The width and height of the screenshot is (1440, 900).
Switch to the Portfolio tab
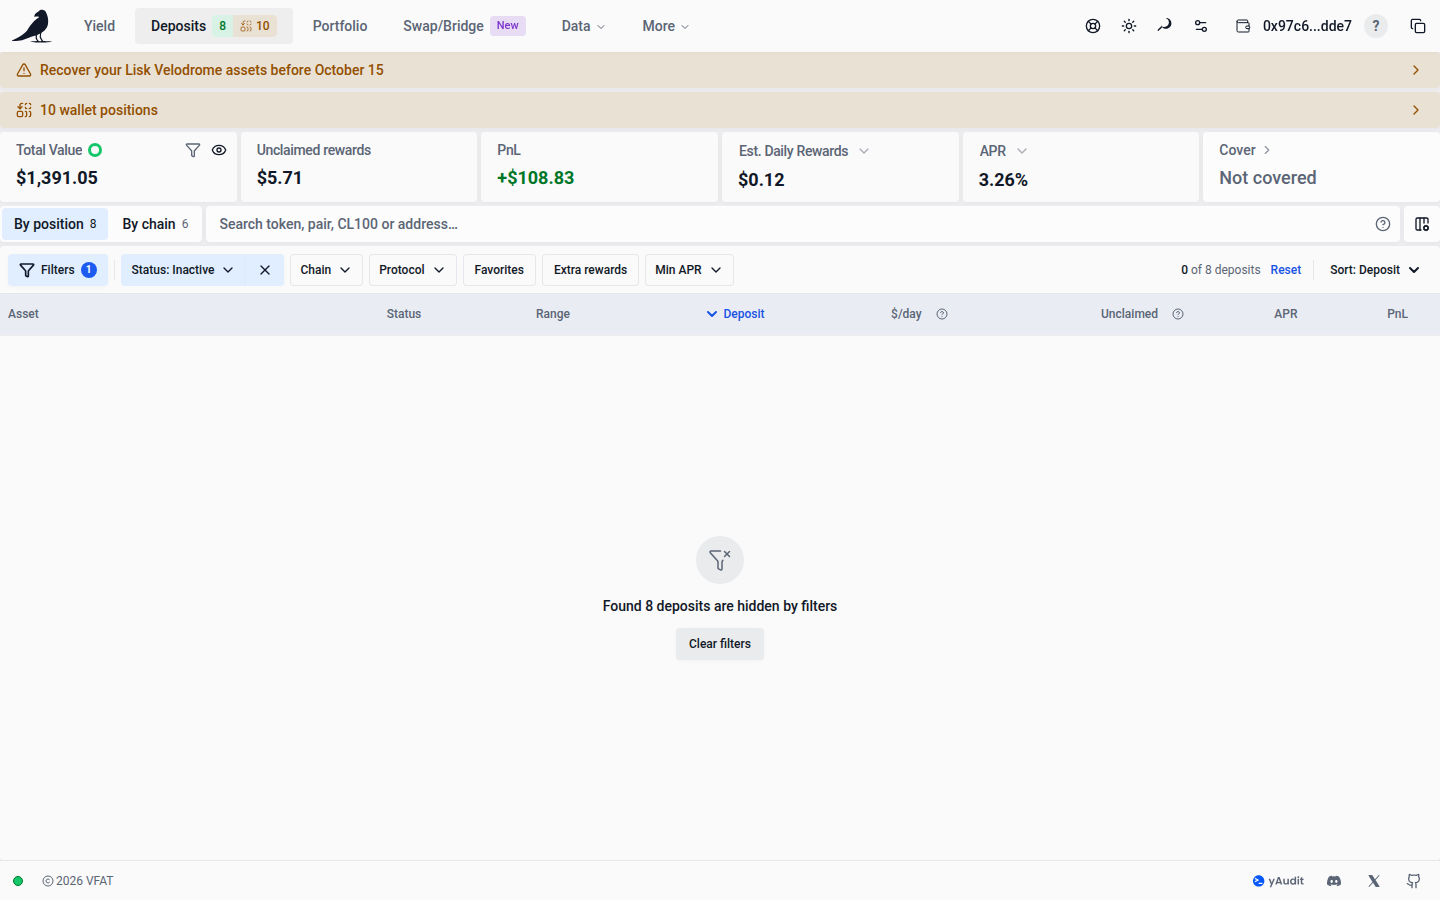340,26
